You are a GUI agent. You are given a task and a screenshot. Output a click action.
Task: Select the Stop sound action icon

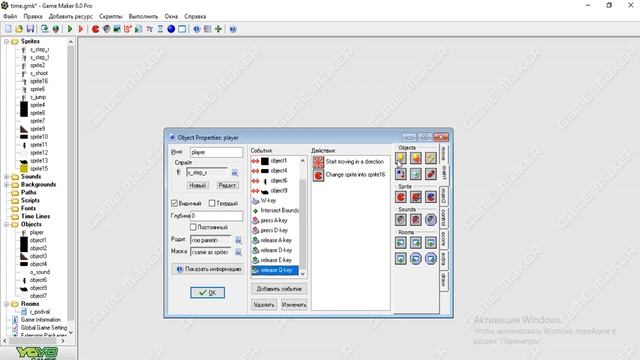416,220
